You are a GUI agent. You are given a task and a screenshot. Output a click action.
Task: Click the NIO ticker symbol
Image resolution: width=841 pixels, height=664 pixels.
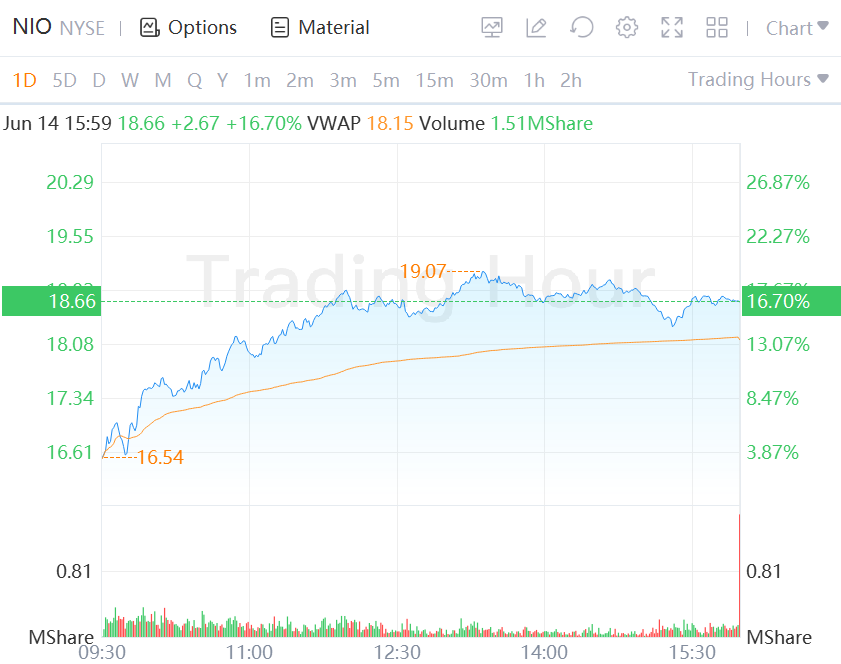pyautogui.click(x=31, y=27)
